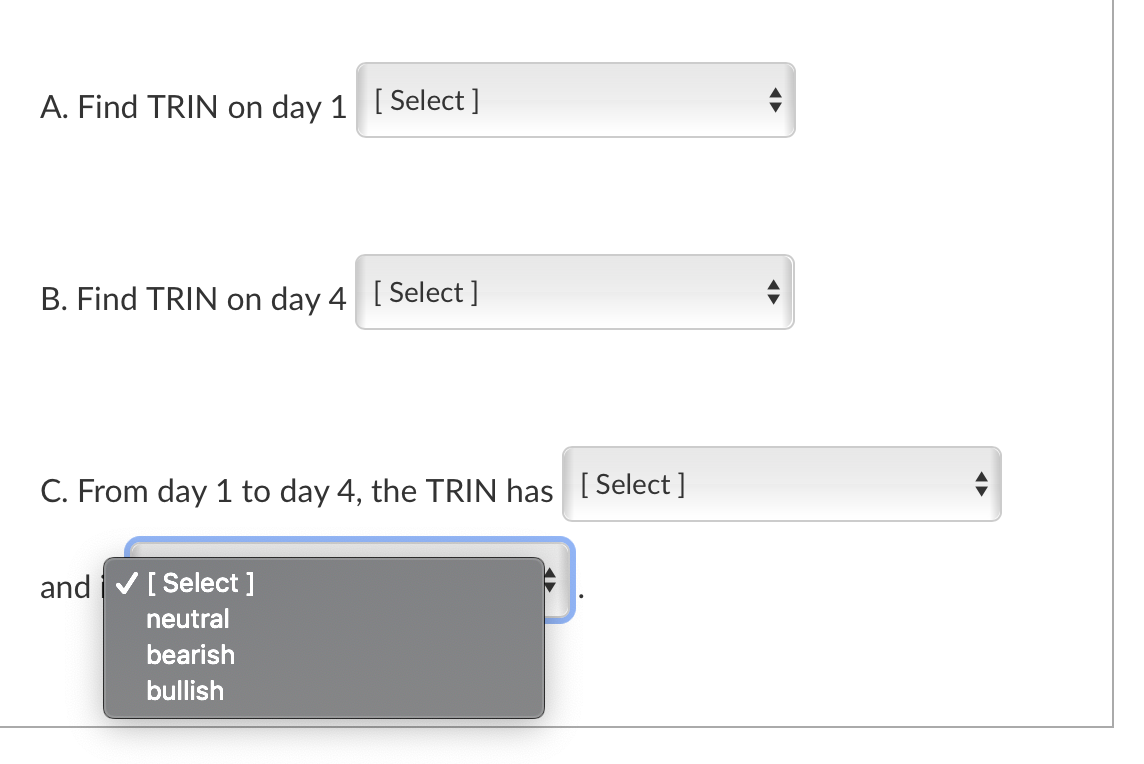Image resolution: width=1144 pixels, height=764 pixels.
Task: Click the arrows on the highlighted open dropdown
Action: point(550,580)
